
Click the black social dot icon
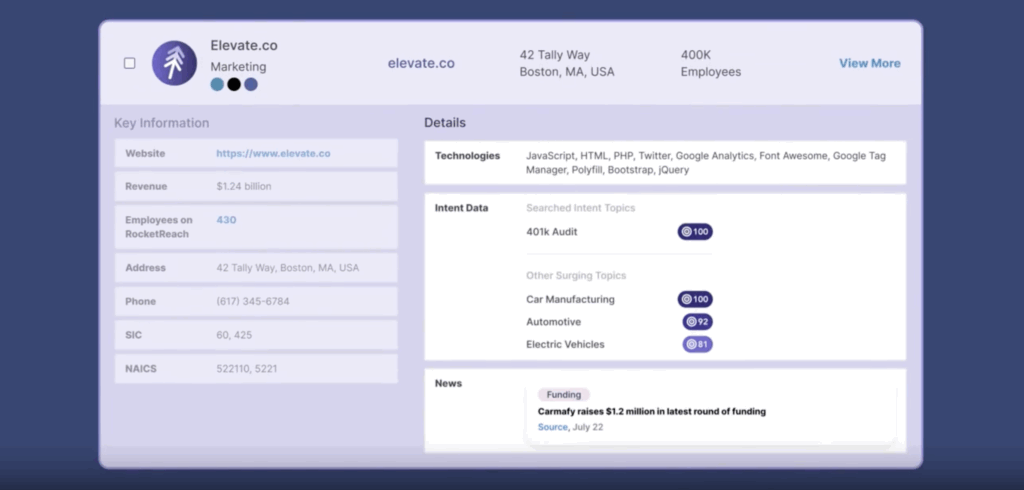pyautogui.click(x=234, y=85)
